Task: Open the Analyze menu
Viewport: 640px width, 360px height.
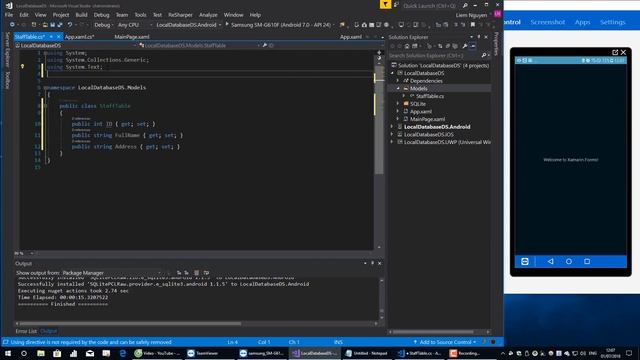Action: pos(208,15)
